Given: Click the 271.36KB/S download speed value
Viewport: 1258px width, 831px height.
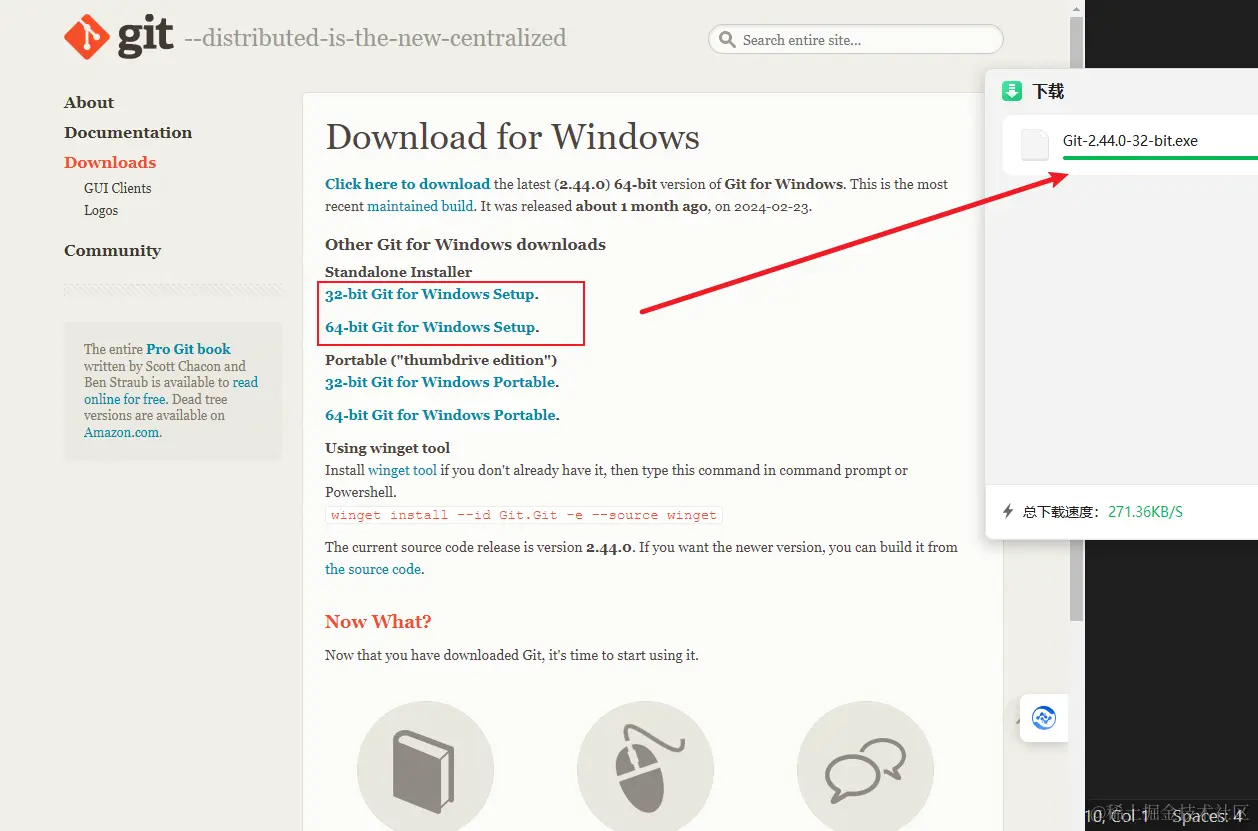Looking at the screenshot, I should click(1145, 512).
